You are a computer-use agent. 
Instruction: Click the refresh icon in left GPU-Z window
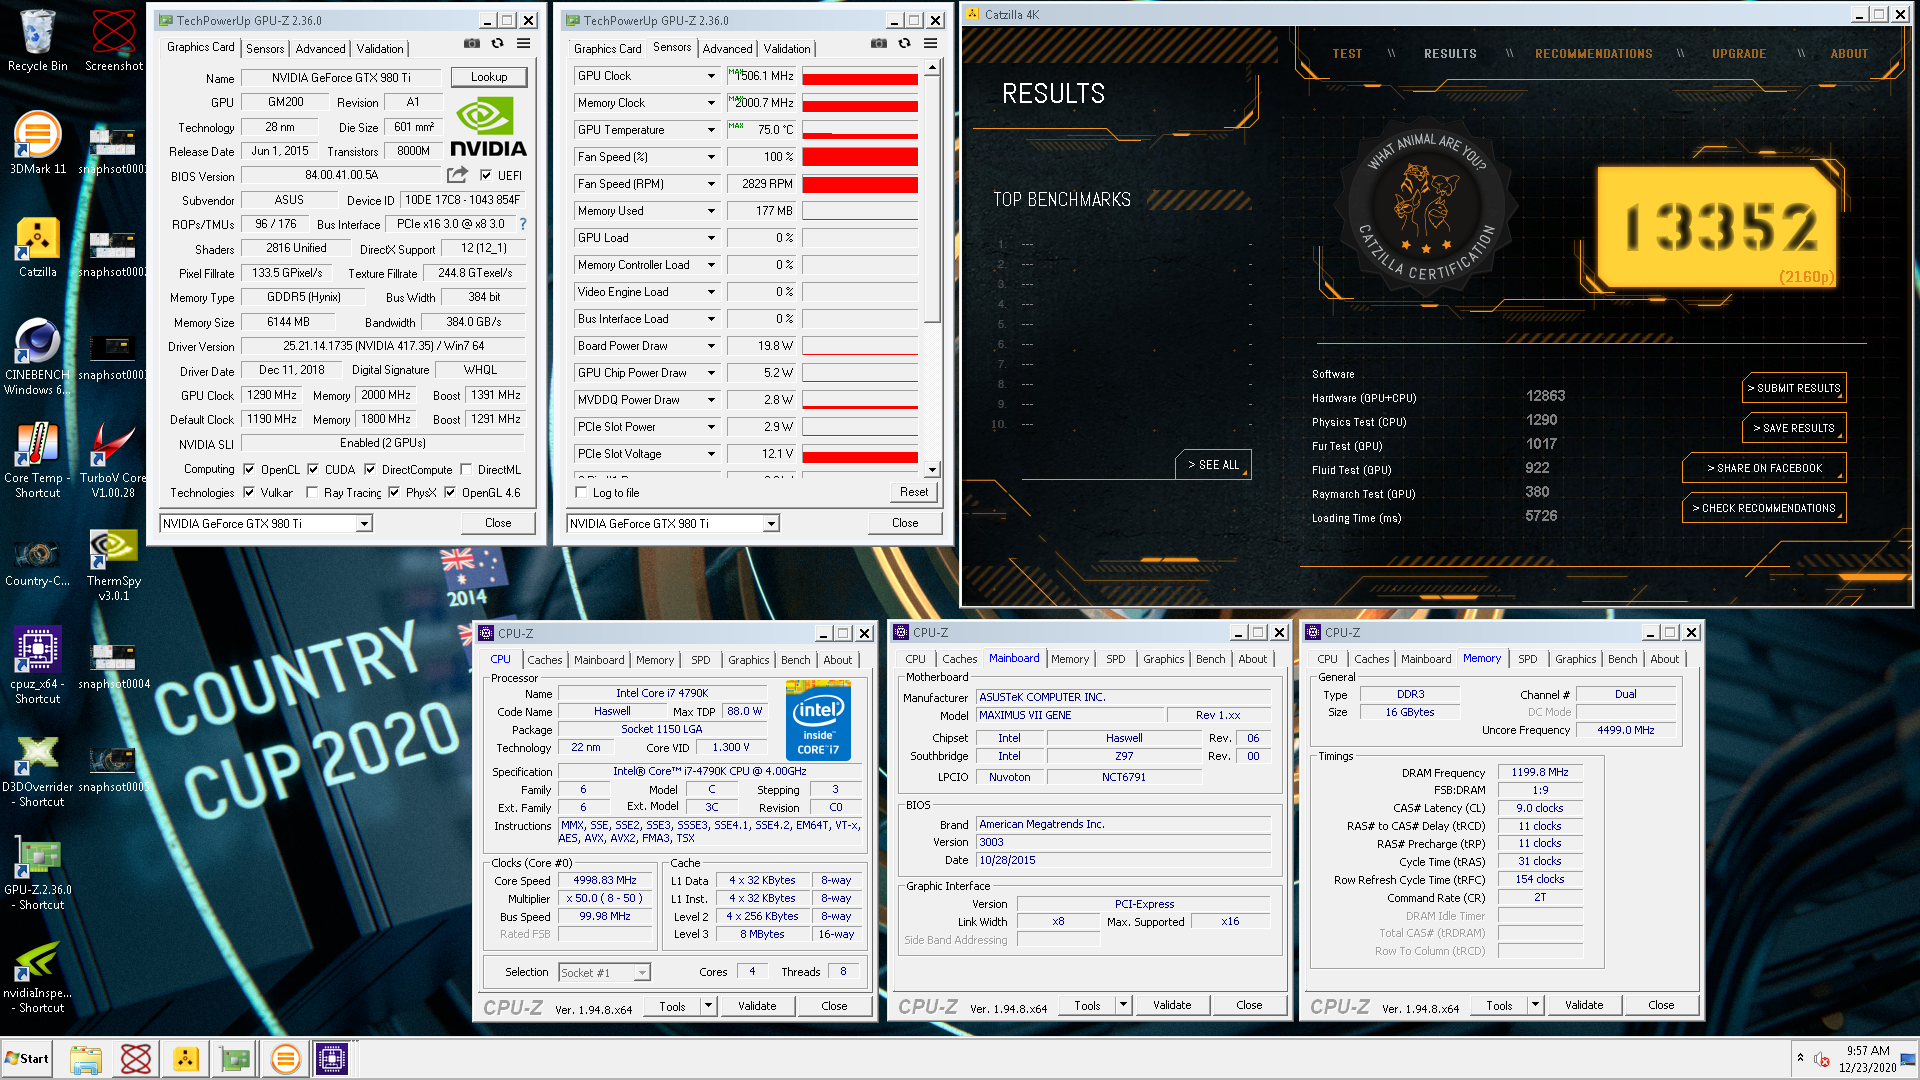click(497, 43)
